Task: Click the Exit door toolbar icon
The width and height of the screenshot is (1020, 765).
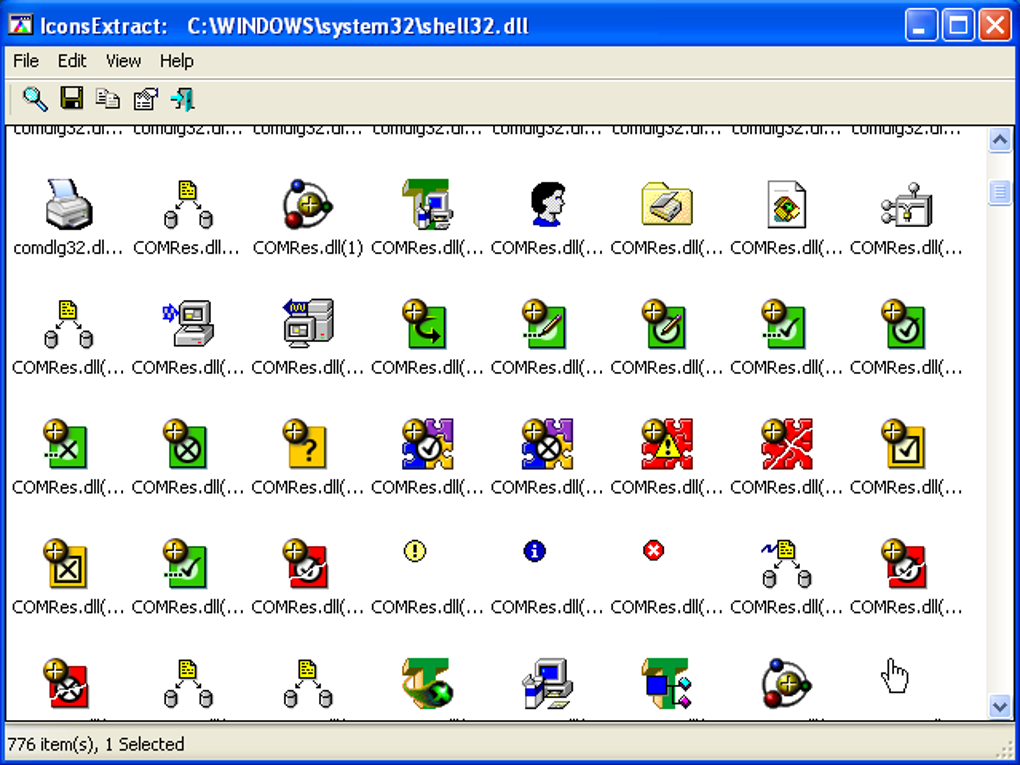Action: [183, 99]
